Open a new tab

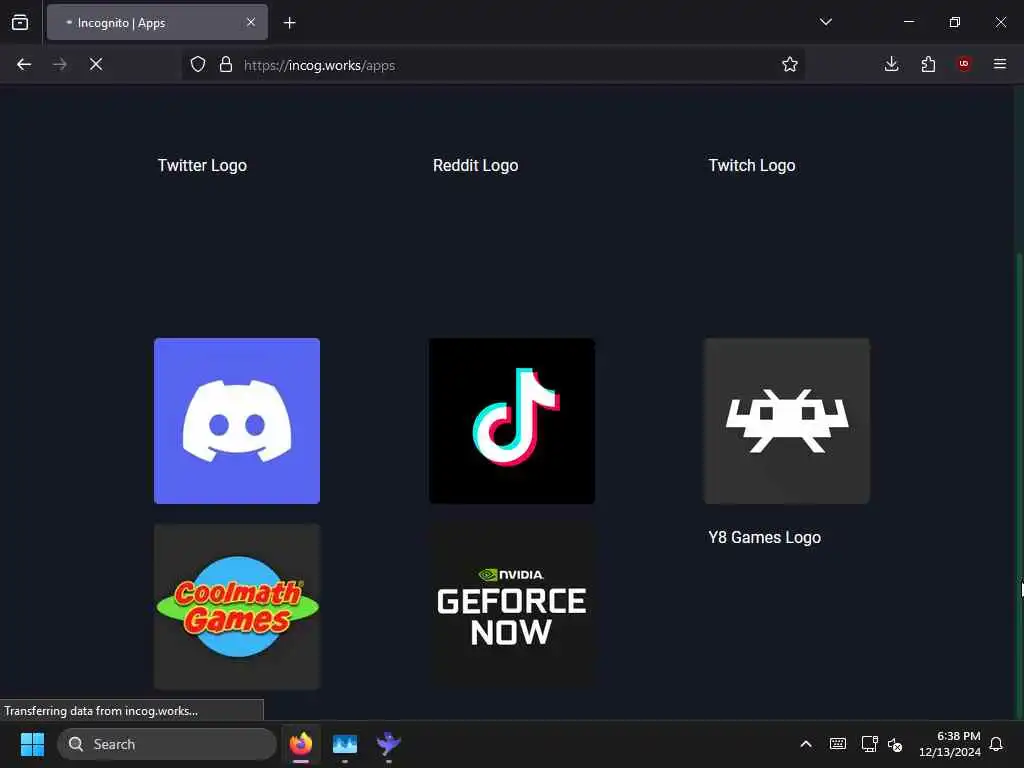(x=289, y=23)
